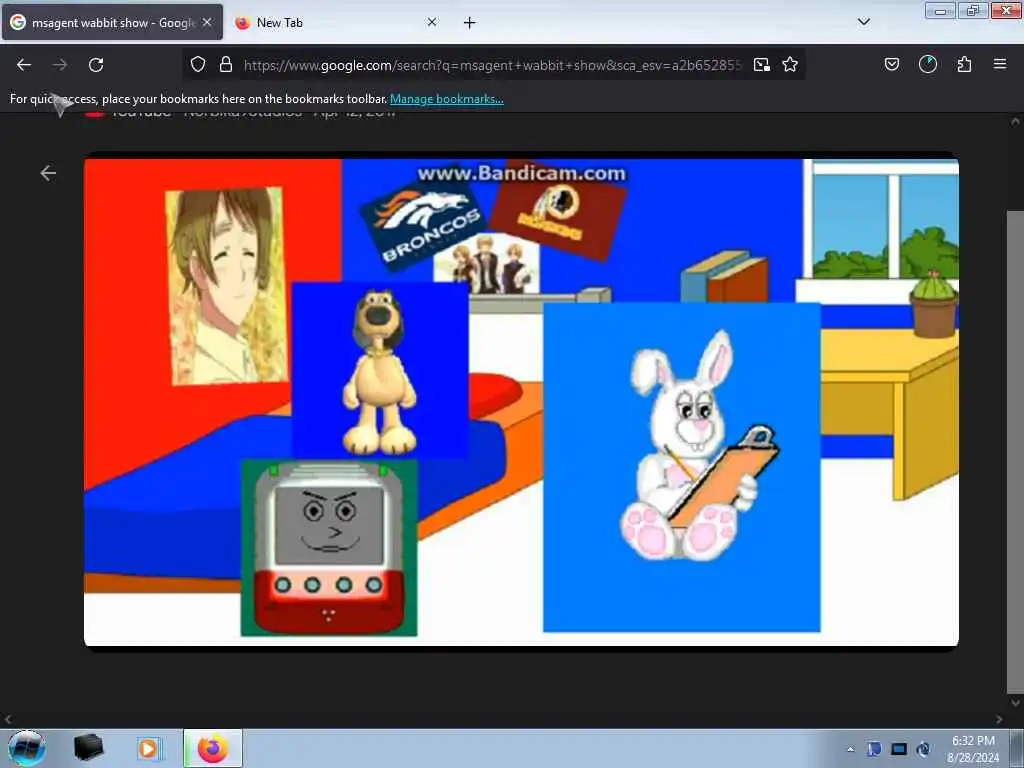1024x768 pixels.
Task: Launch Windows Media Player from taskbar
Action: [148, 748]
